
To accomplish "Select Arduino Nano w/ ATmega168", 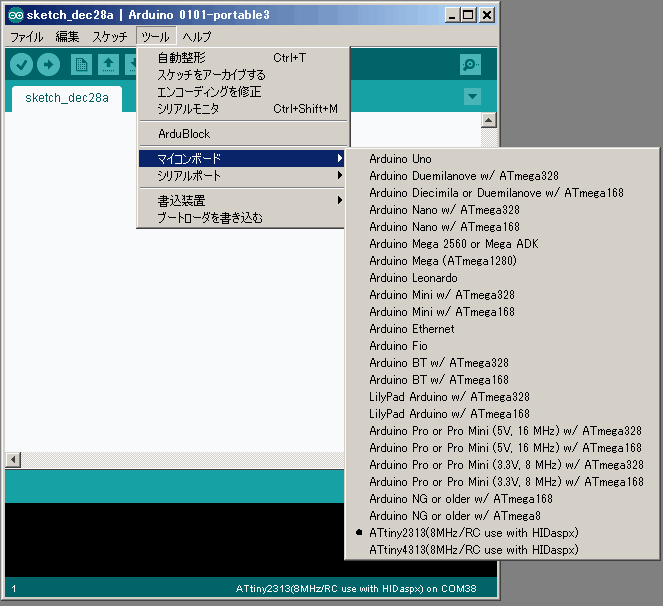I will pyautogui.click(x=502, y=227).
